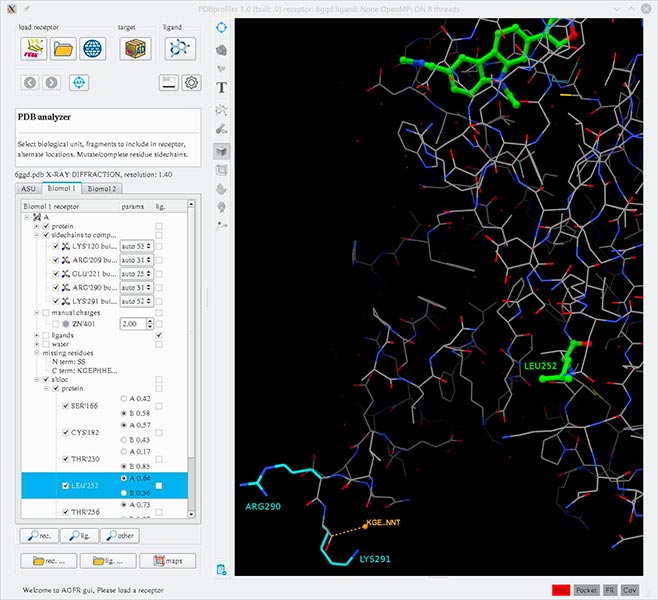The height and width of the screenshot is (600, 658).
Task: Open receptor file with the folder icon
Action: [64, 47]
